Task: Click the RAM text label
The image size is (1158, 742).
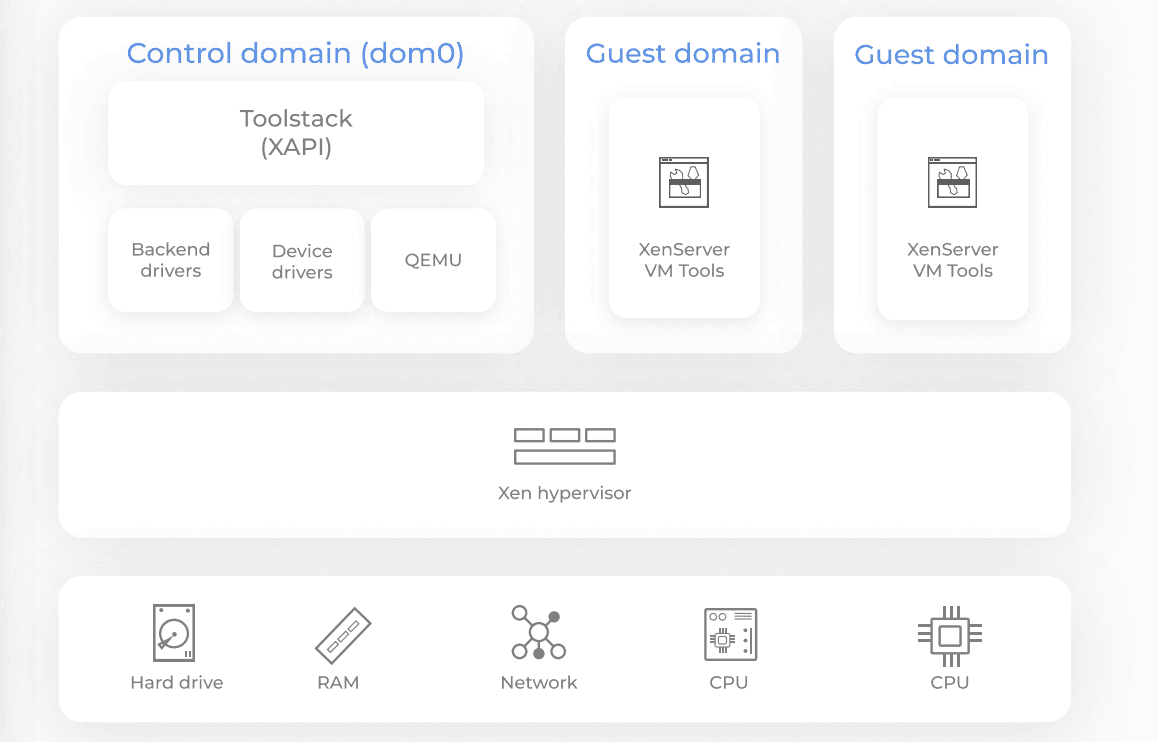Action: click(338, 683)
